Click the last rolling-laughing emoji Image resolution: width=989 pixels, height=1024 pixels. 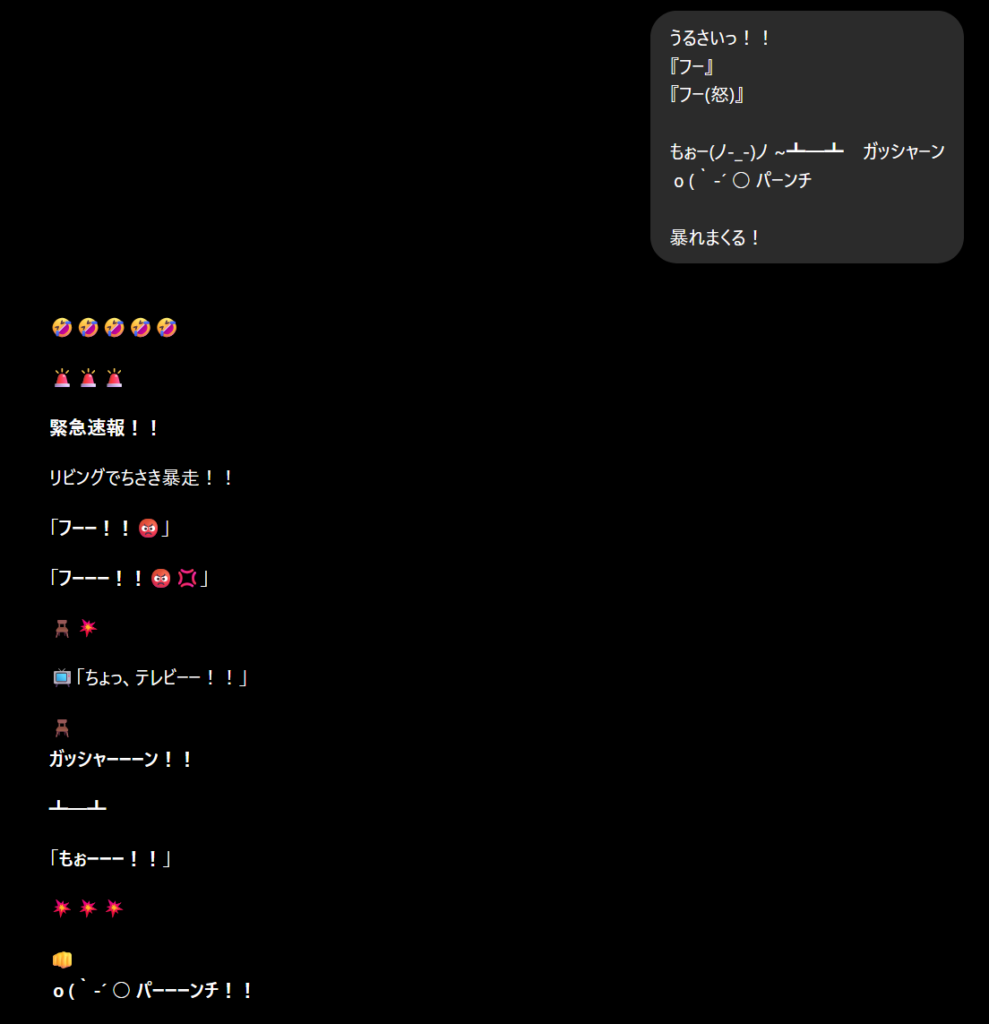point(167,327)
